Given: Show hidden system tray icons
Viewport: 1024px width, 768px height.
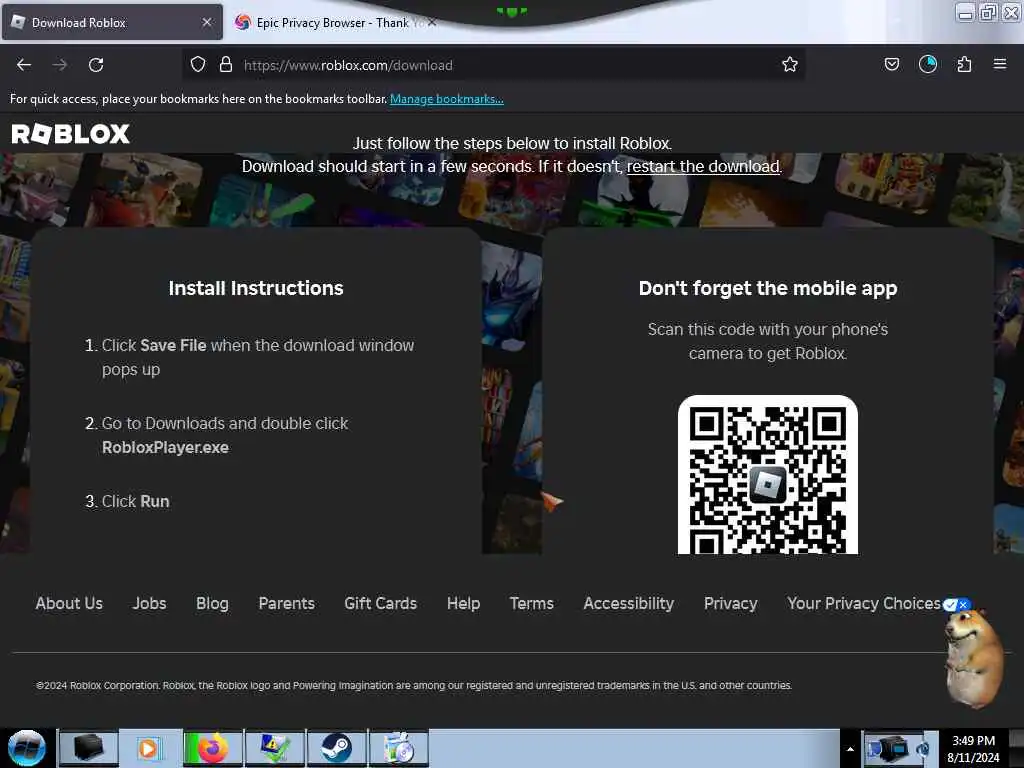Looking at the screenshot, I should point(850,749).
